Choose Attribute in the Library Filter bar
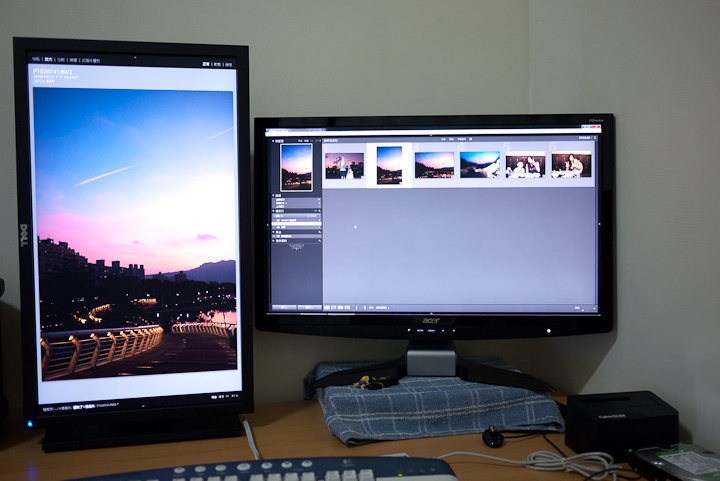Viewport: 720px width, 481px height. coord(451,139)
